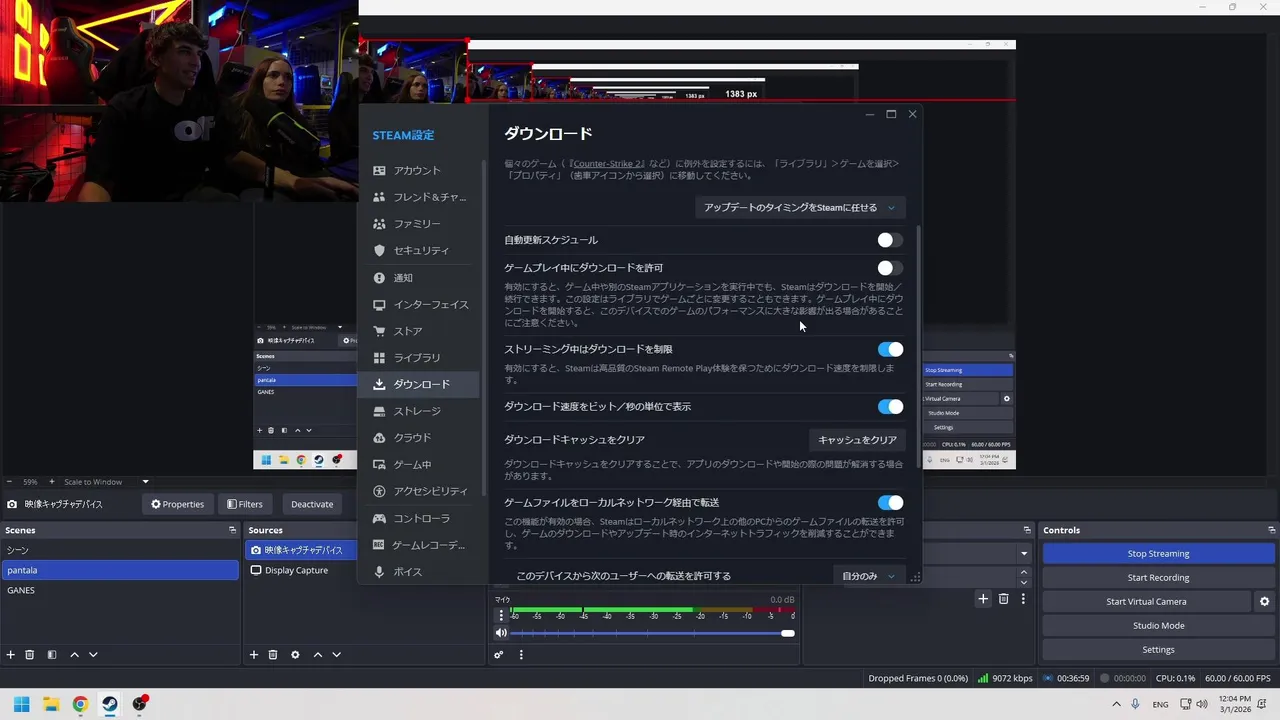This screenshot has width=1280, height=720.
Task: Open the ストレージ settings section
Action: (418, 411)
